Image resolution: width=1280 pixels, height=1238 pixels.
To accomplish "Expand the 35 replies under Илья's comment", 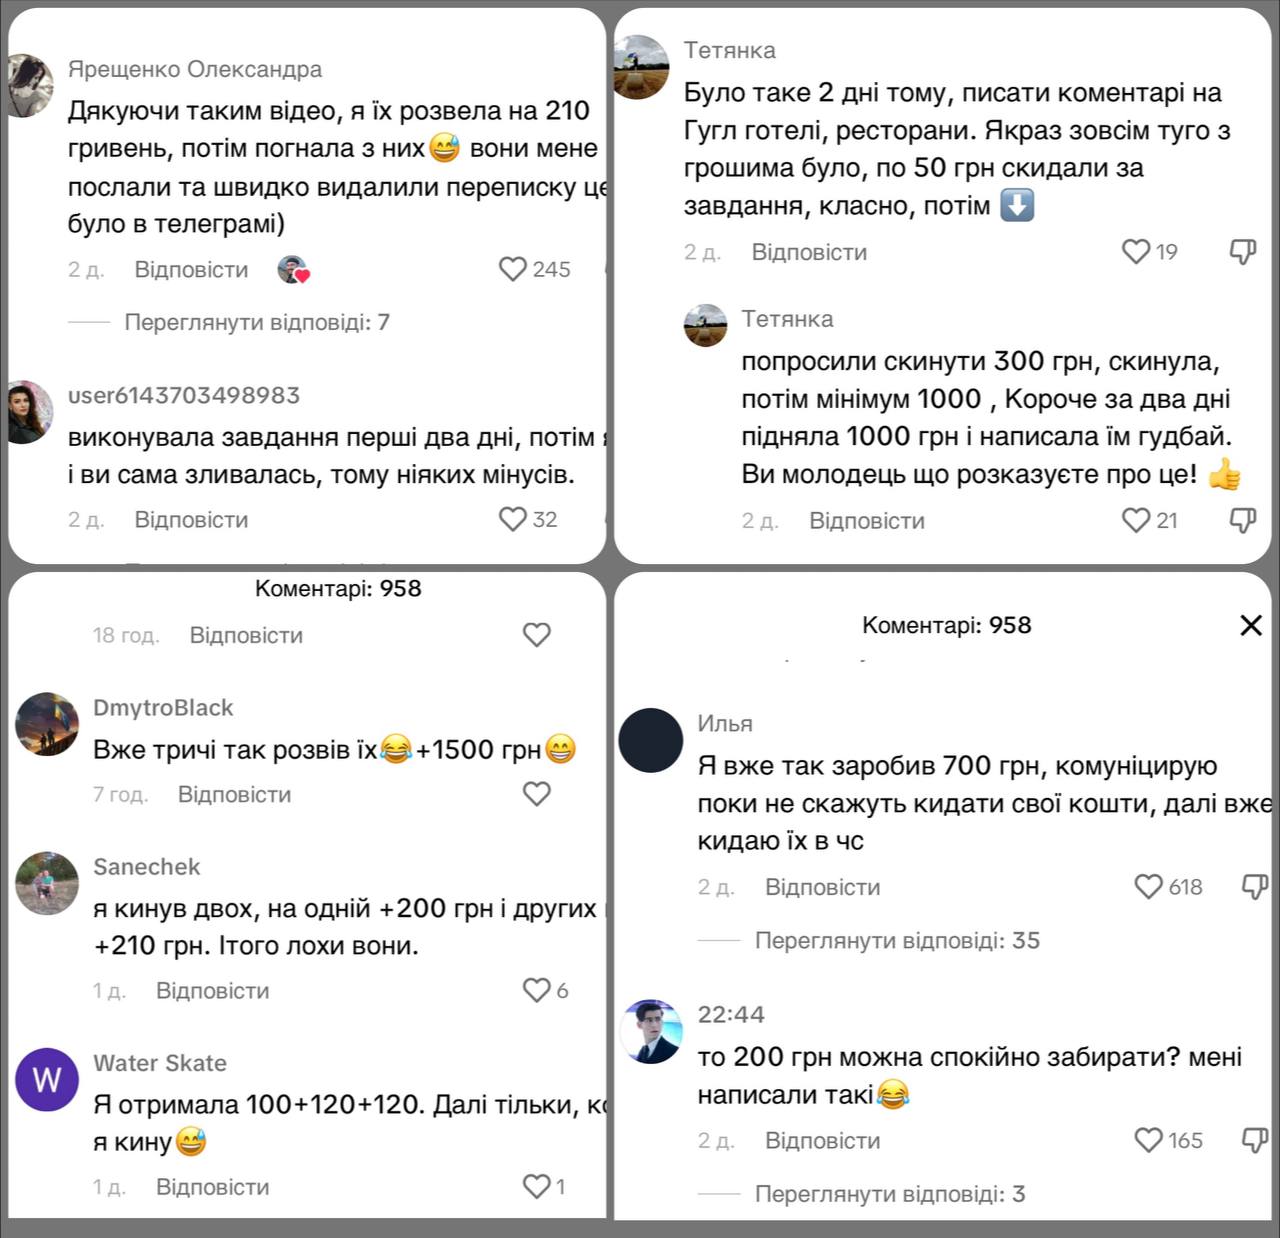I will coord(897,940).
